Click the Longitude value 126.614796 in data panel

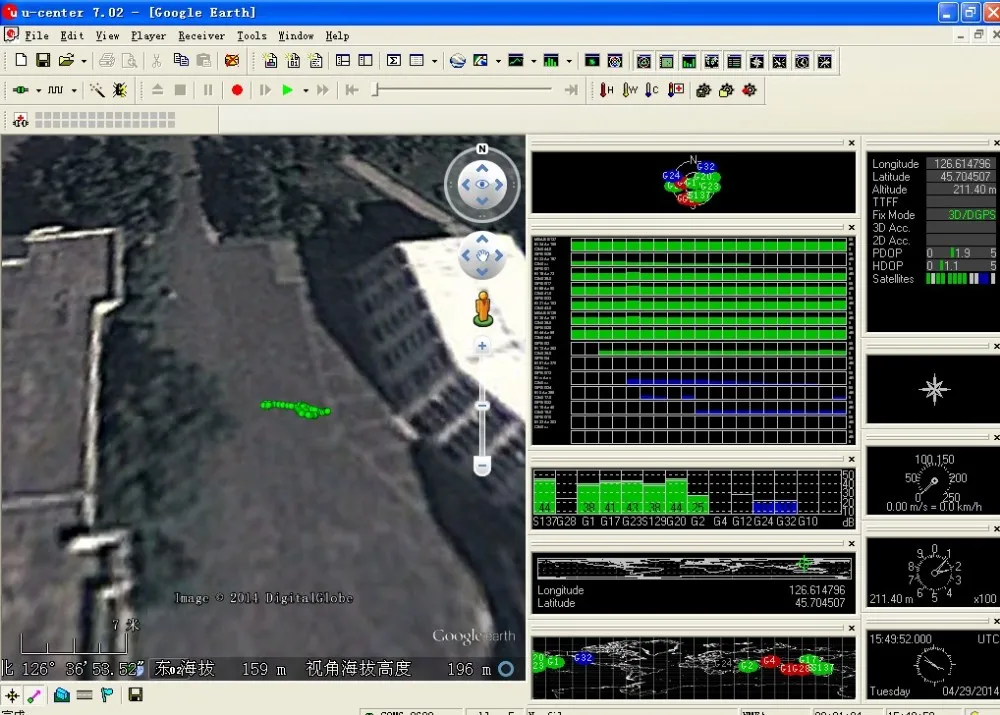pyautogui.click(x=962, y=164)
